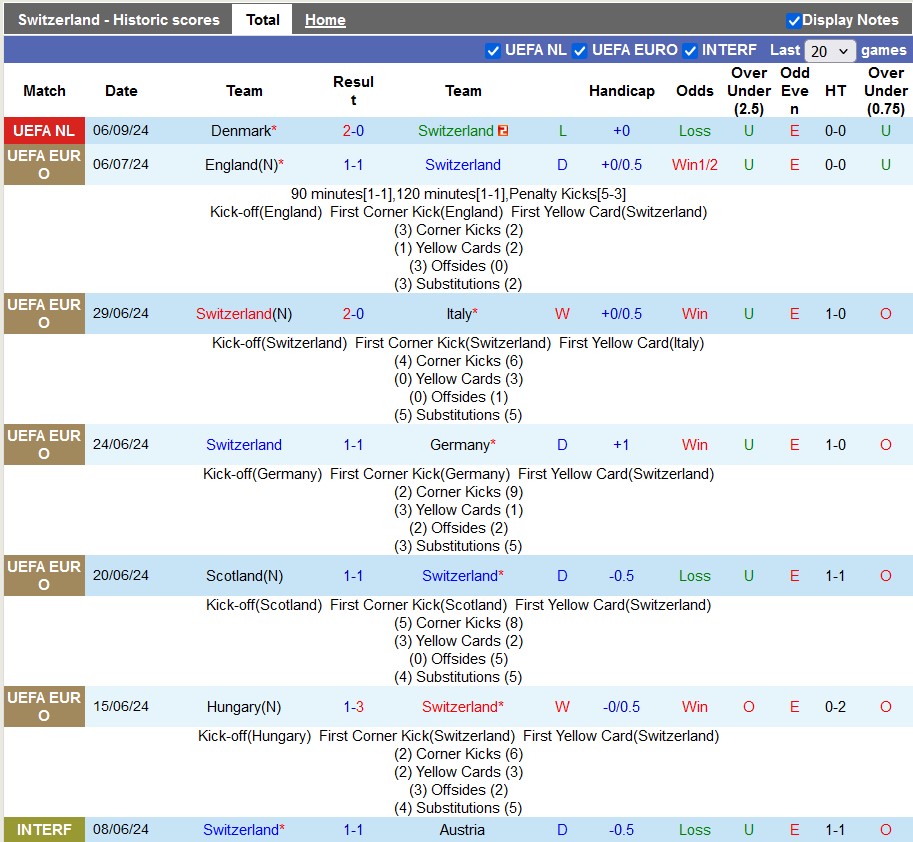Image resolution: width=913 pixels, height=842 pixels.
Task: Open Germany team link
Action: (459, 445)
